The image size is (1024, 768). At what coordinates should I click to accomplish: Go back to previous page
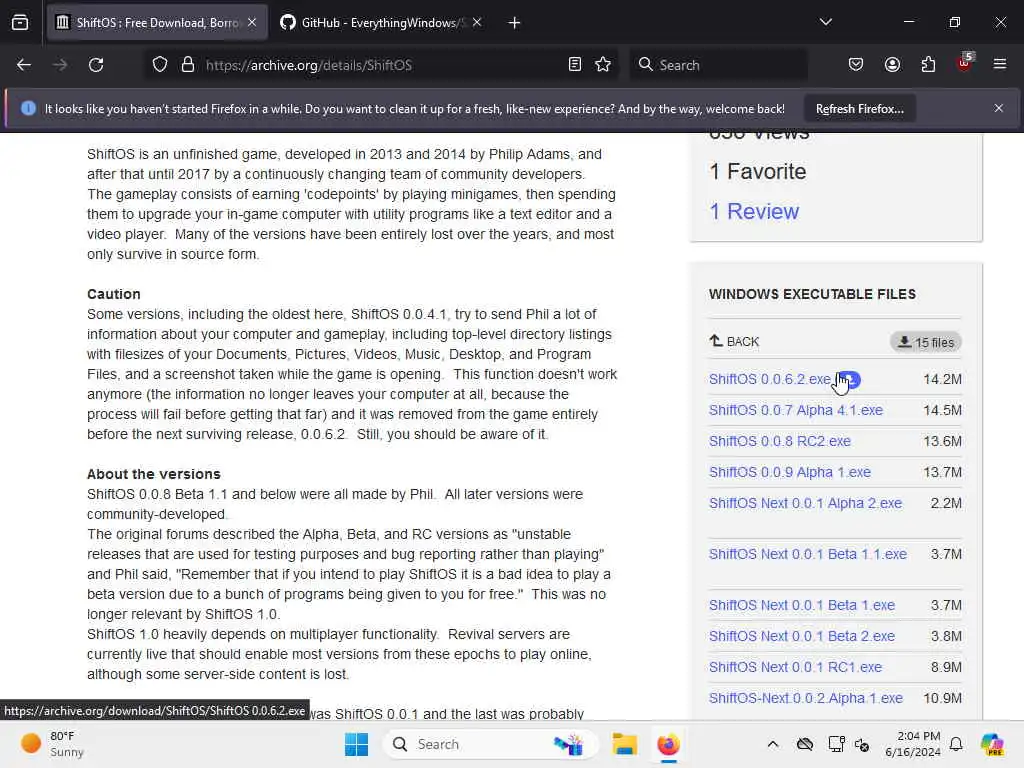point(24,65)
